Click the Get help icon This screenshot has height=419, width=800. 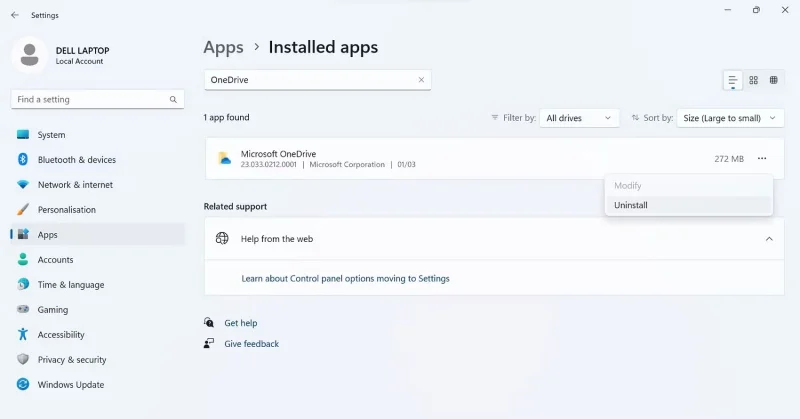coord(209,323)
